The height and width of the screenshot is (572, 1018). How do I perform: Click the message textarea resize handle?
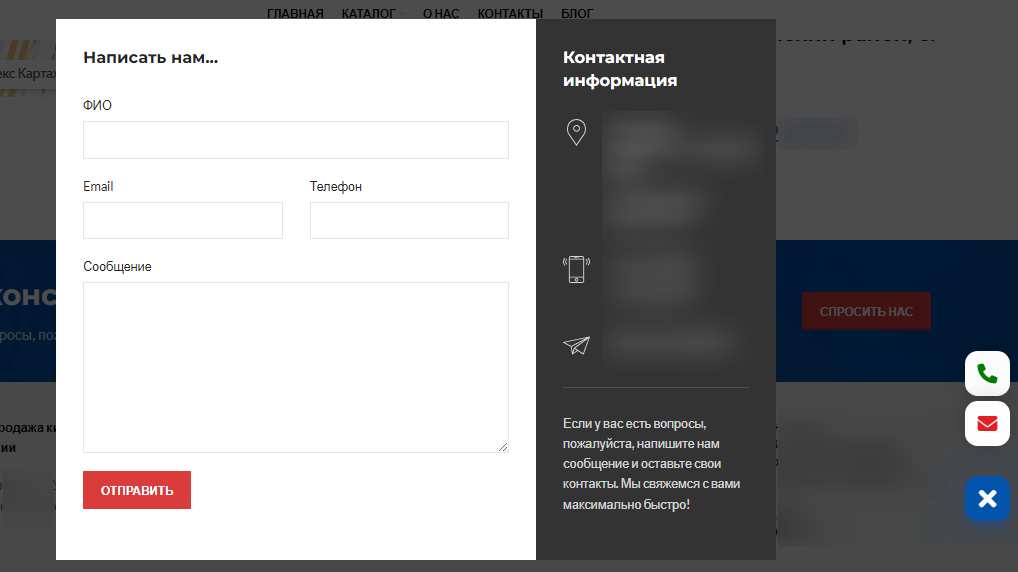[503, 447]
